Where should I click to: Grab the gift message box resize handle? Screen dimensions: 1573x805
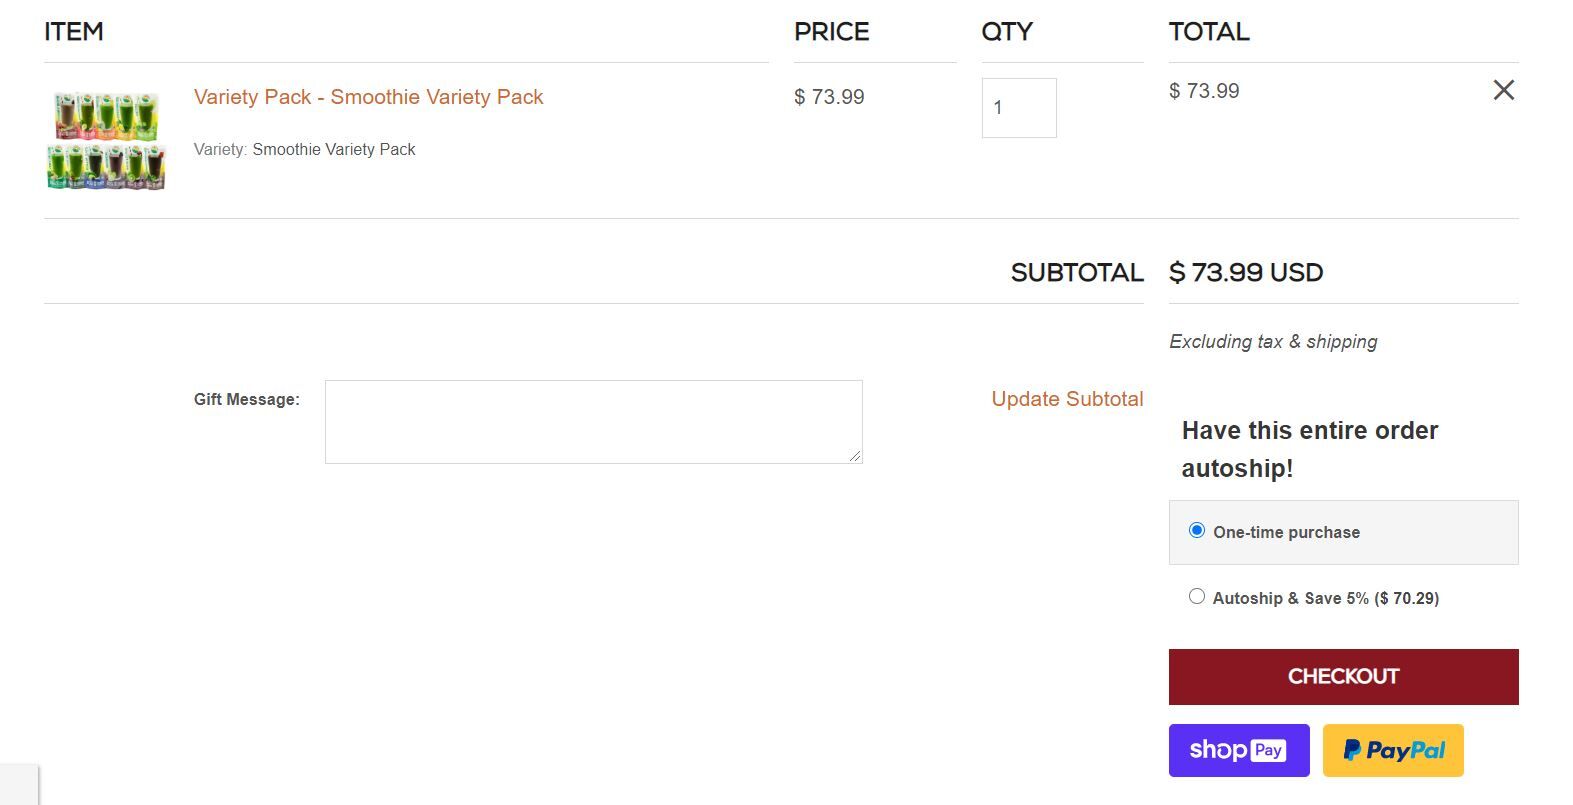coord(855,456)
